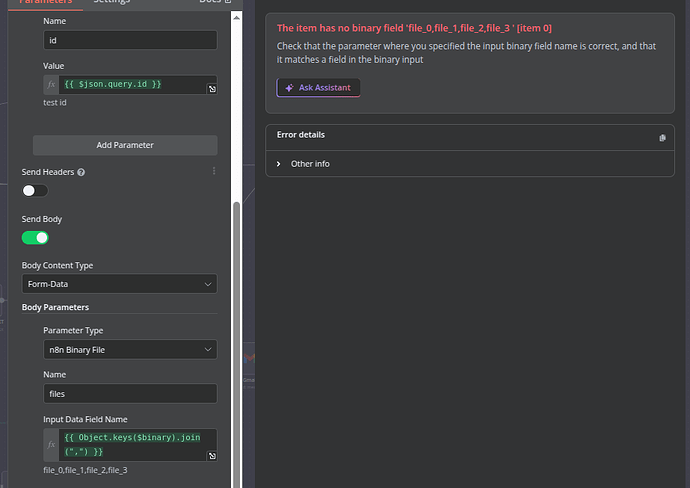
Task: Click the 'Body Parameters' section label
Action: pos(55,307)
